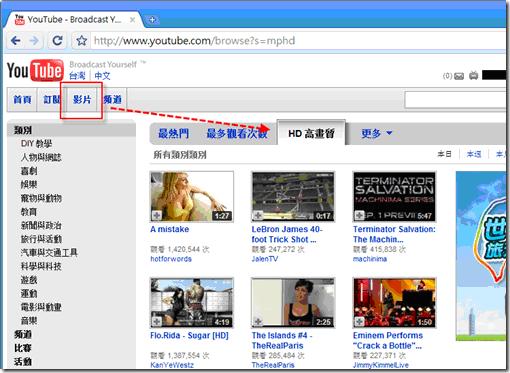
Task: Open 旅行與活動 category
Action: [x=41, y=239]
